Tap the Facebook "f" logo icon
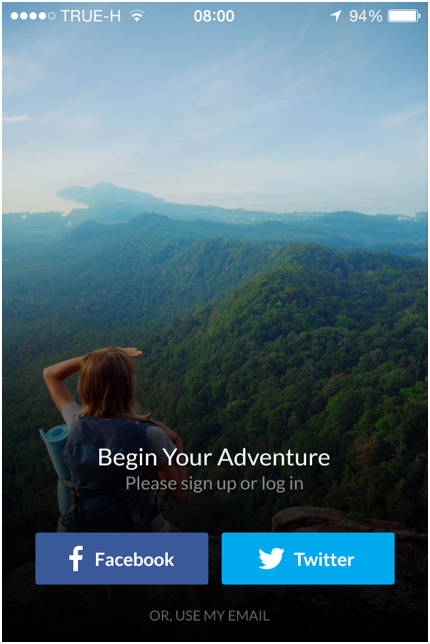This screenshot has height=644, width=430. pos(76,559)
